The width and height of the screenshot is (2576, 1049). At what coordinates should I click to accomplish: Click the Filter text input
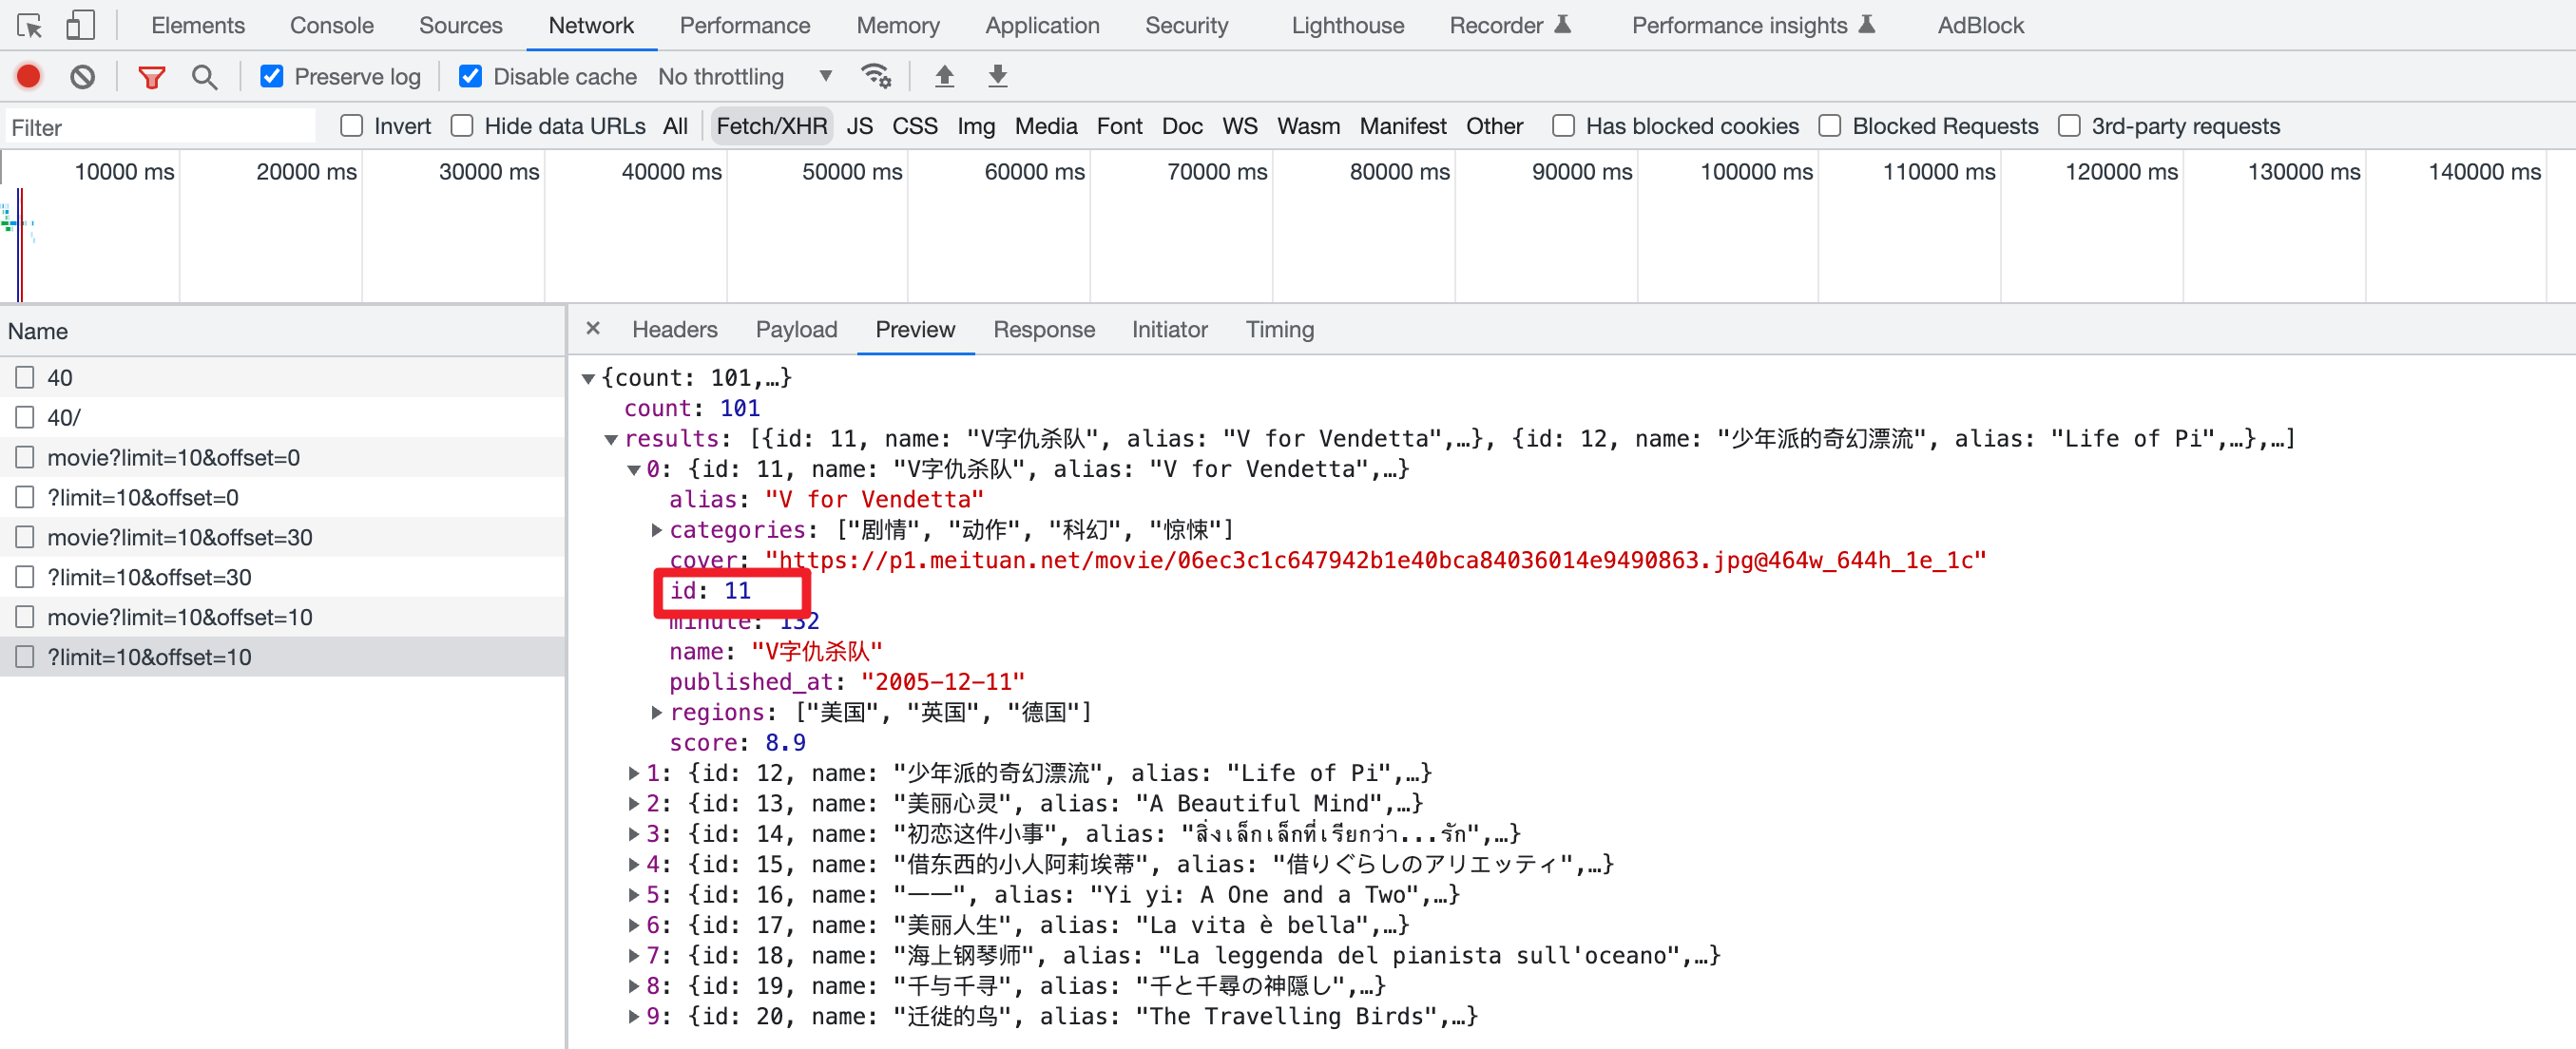[x=160, y=127]
